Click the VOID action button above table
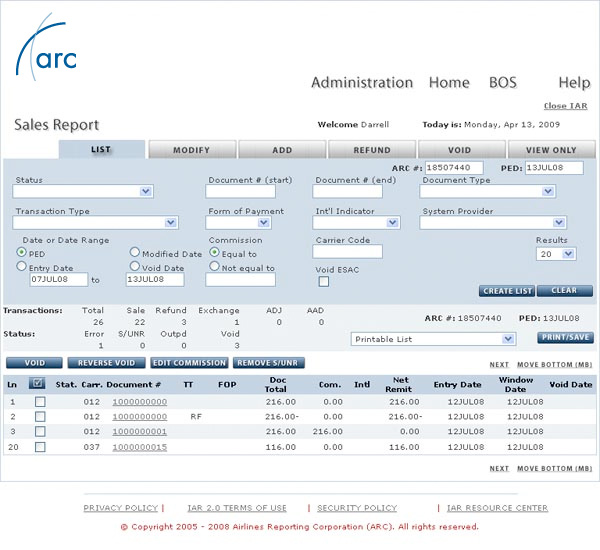Screen dimensions: 600x550 coord(34,363)
